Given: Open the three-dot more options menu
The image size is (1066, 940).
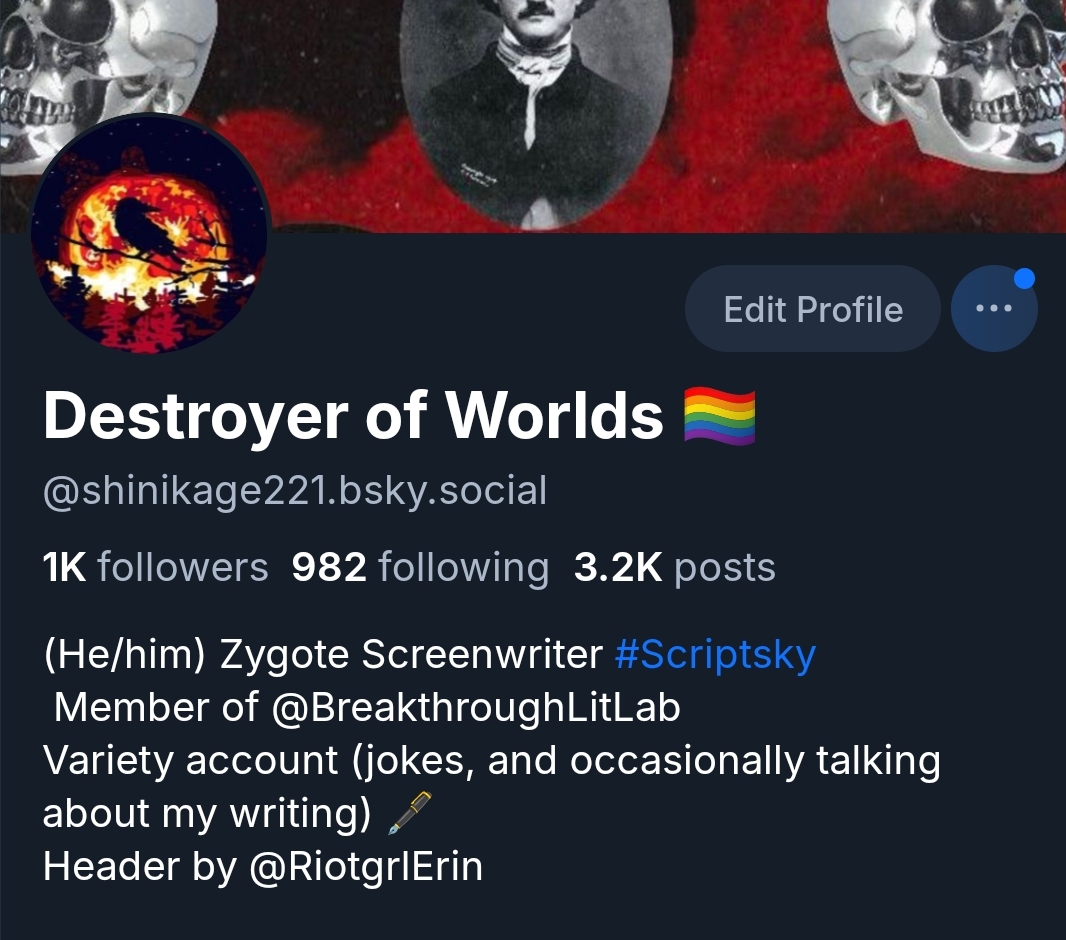Looking at the screenshot, I should pos(994,309).
